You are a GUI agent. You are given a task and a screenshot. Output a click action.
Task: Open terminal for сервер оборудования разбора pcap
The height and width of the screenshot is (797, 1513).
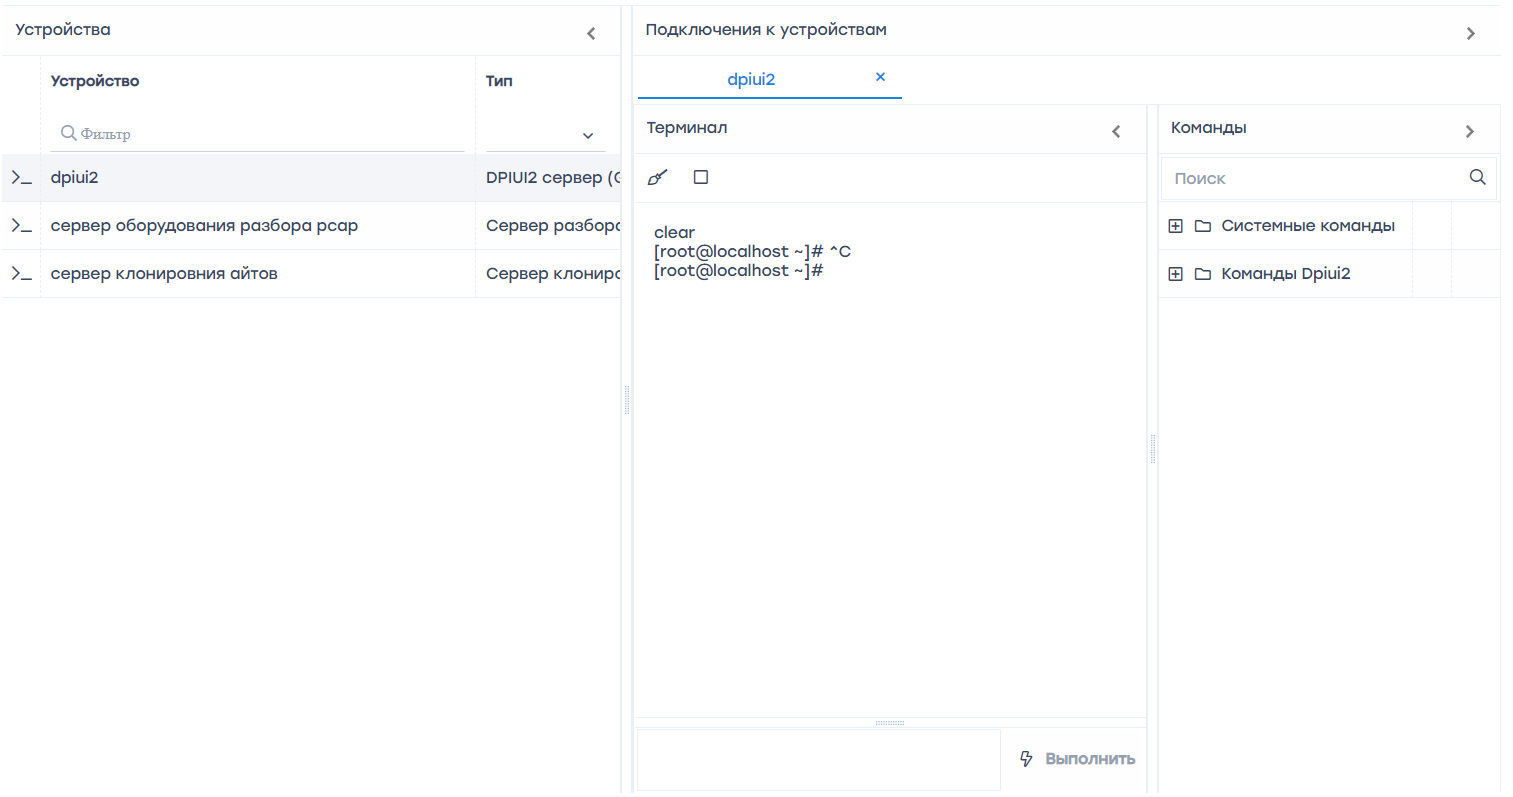[21, 226]
